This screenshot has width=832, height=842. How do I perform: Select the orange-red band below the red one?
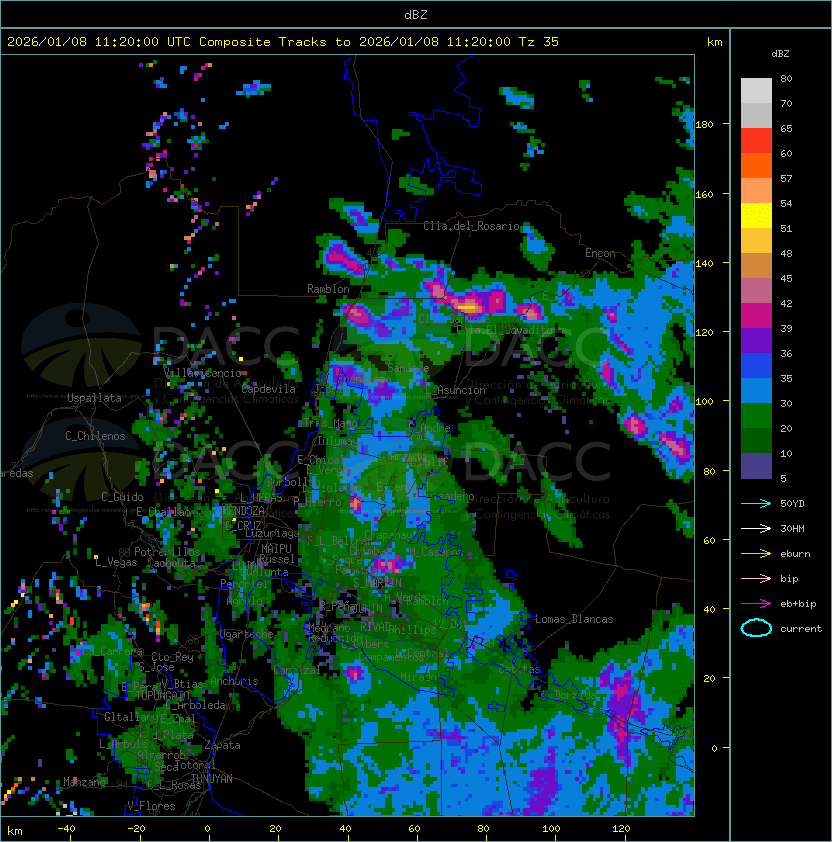(x=756, y=166)
